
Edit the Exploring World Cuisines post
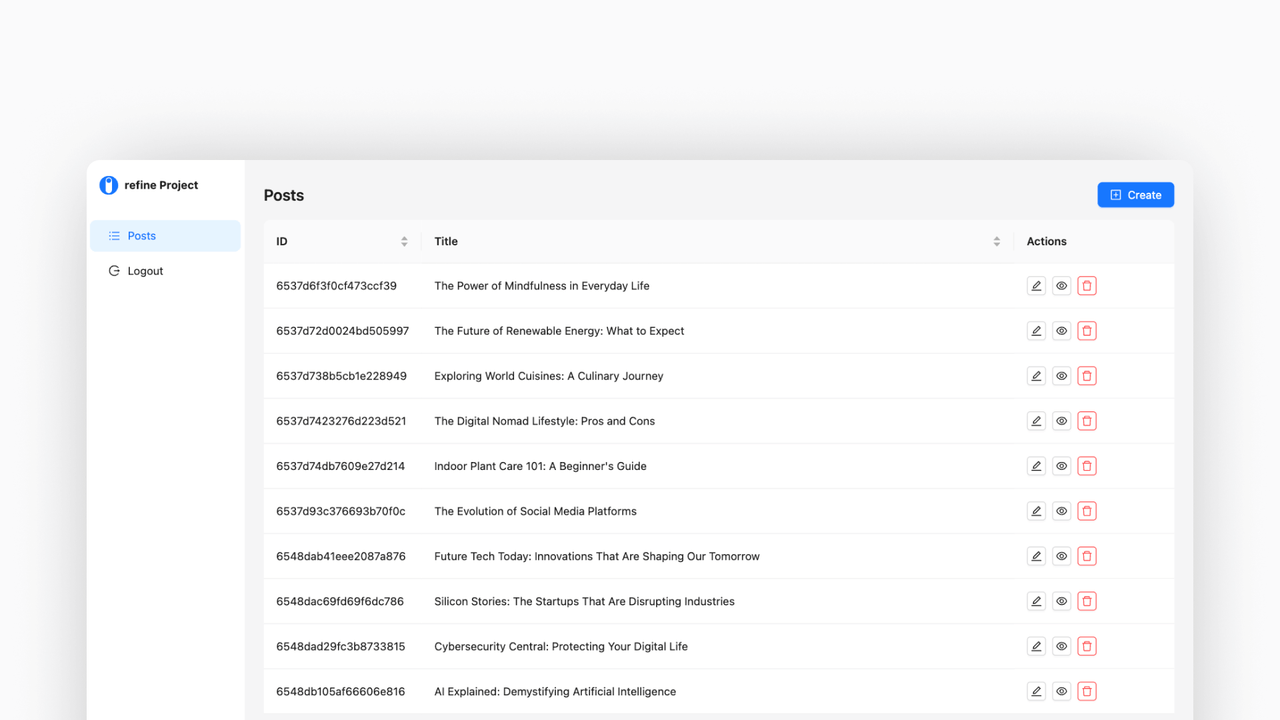1036,376
